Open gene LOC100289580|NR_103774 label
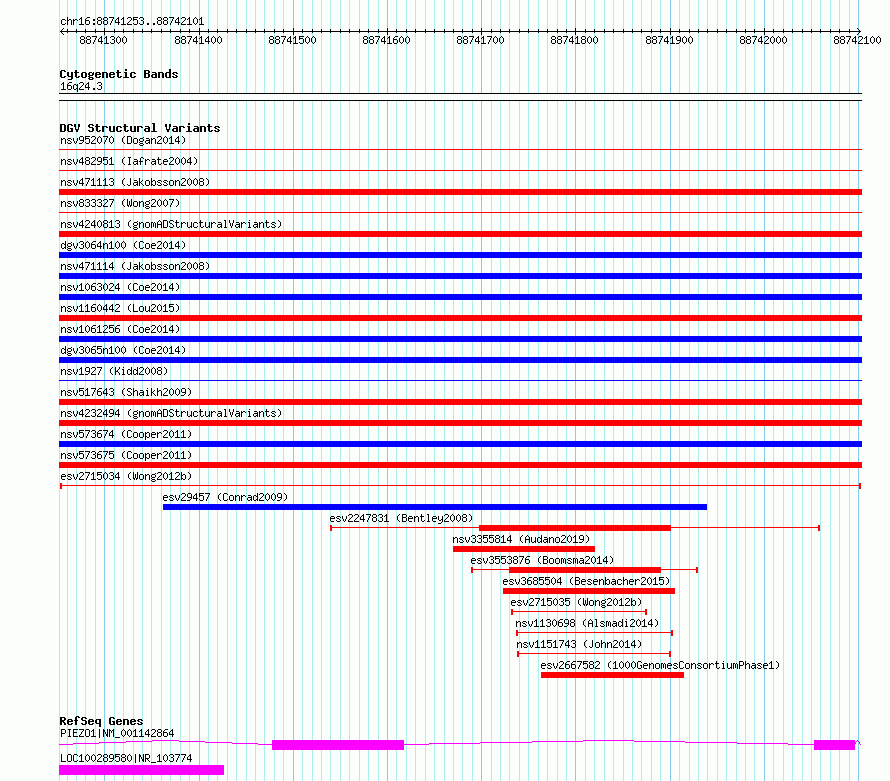Image resolution: width=890 pixels, height=781 pixels. (126, 758)
